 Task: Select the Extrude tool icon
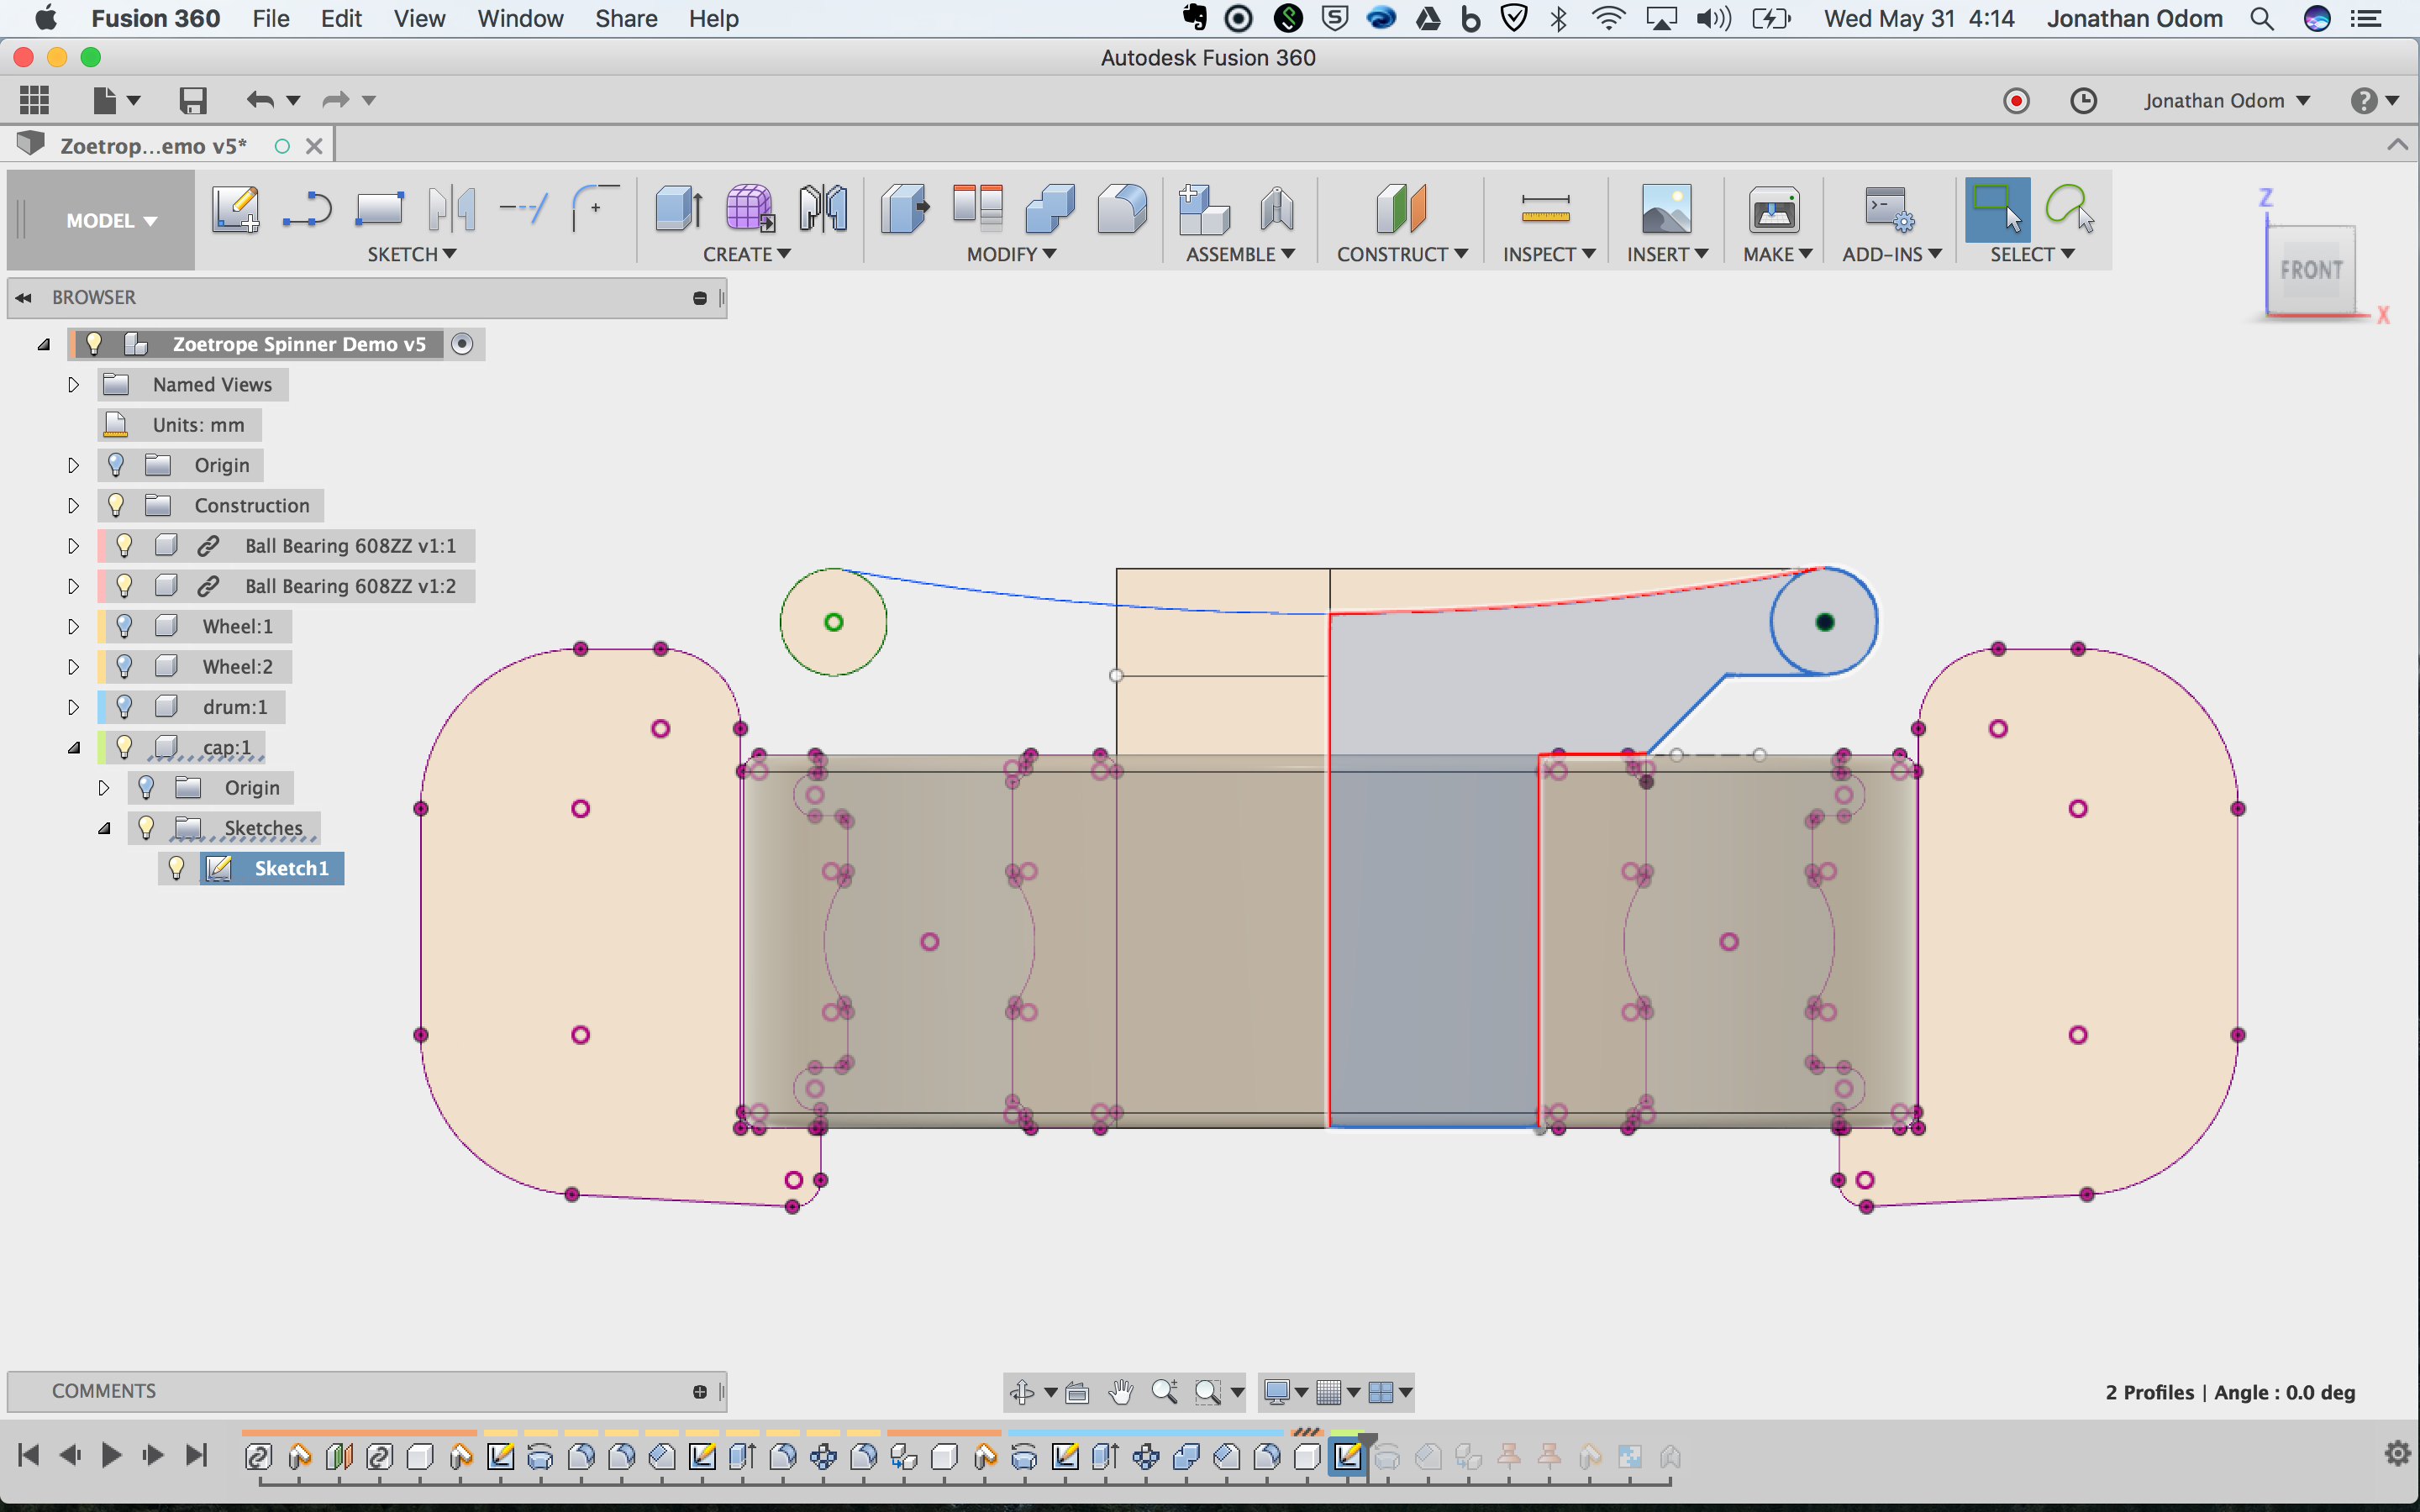(x=678, y=209)
